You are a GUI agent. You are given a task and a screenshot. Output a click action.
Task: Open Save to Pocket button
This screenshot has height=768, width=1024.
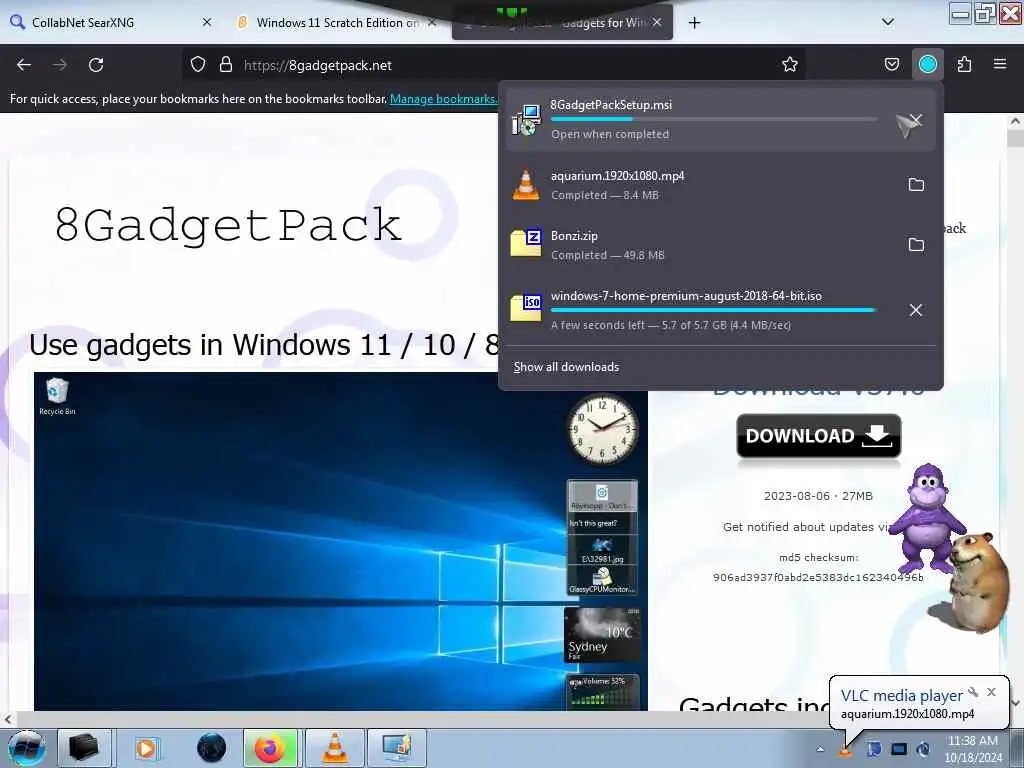click(891, 65)
